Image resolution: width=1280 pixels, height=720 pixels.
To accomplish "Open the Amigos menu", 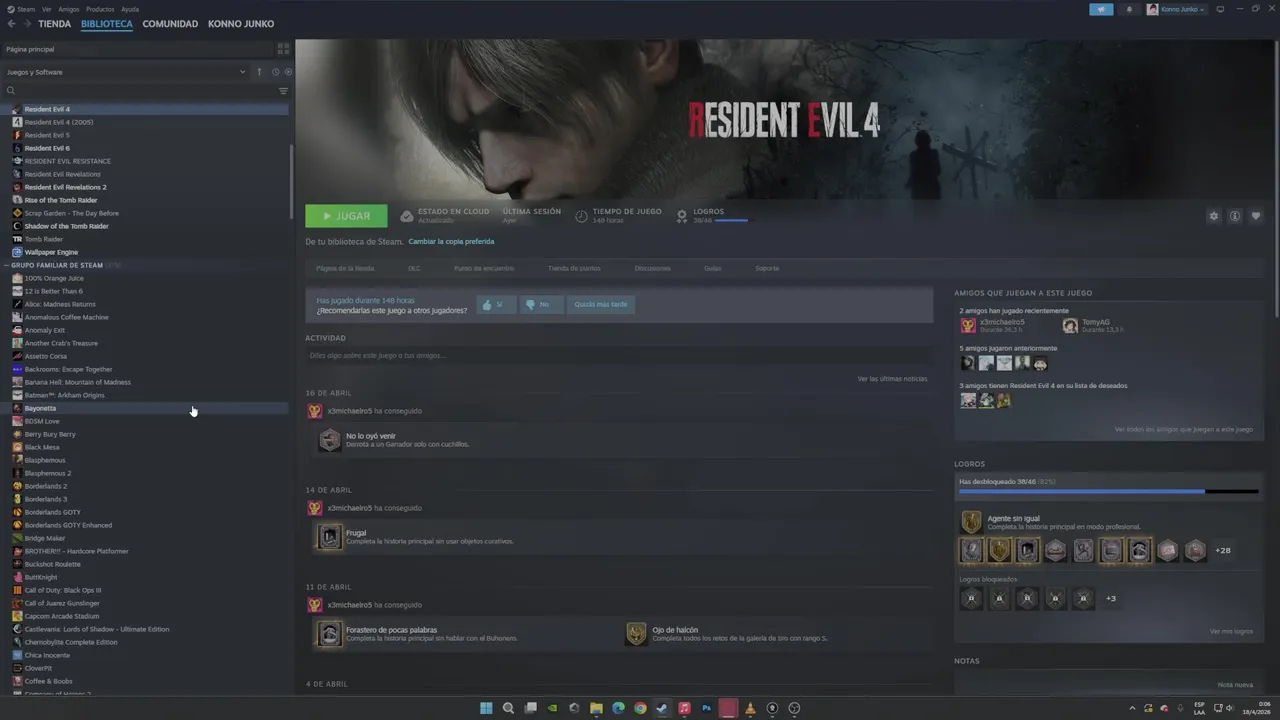I will coord(69,9).
